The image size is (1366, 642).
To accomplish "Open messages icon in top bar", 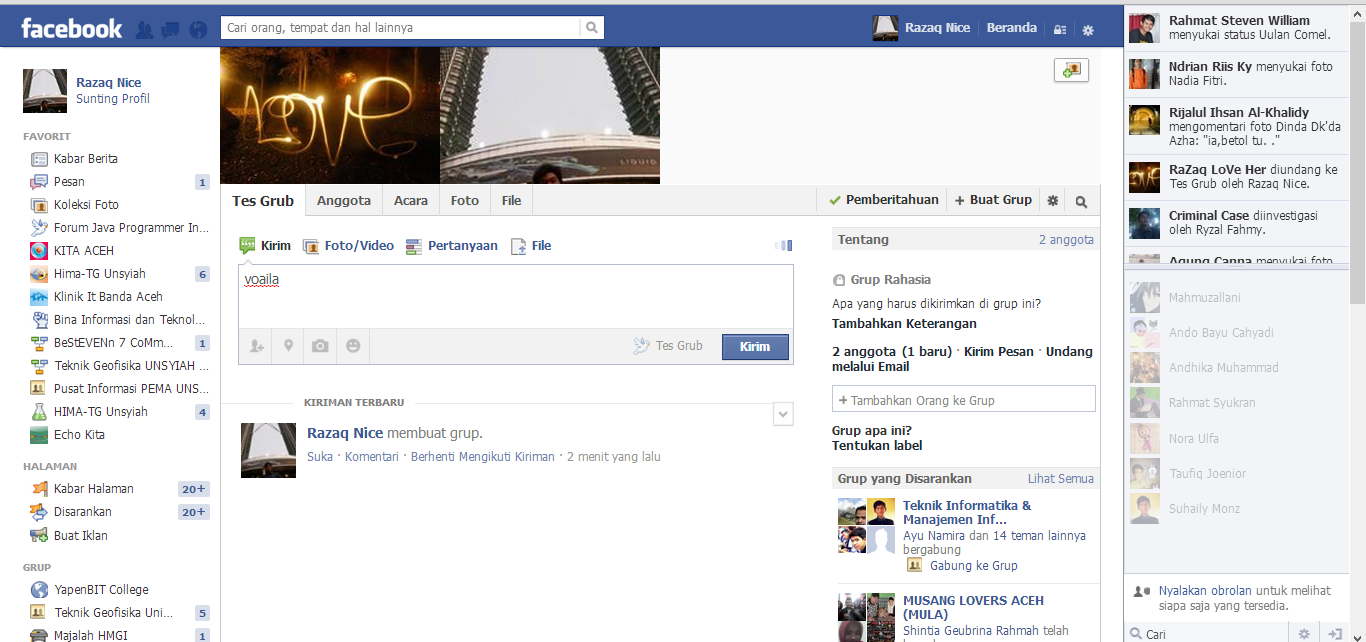I will 171,30.
